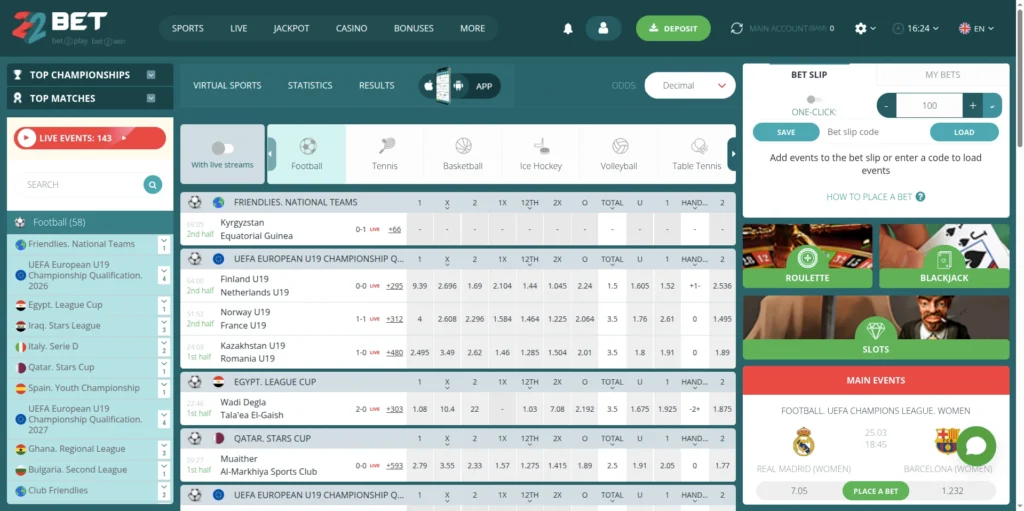Open the EN language dropdown
1024x511 pixels.
click(976, 29)
